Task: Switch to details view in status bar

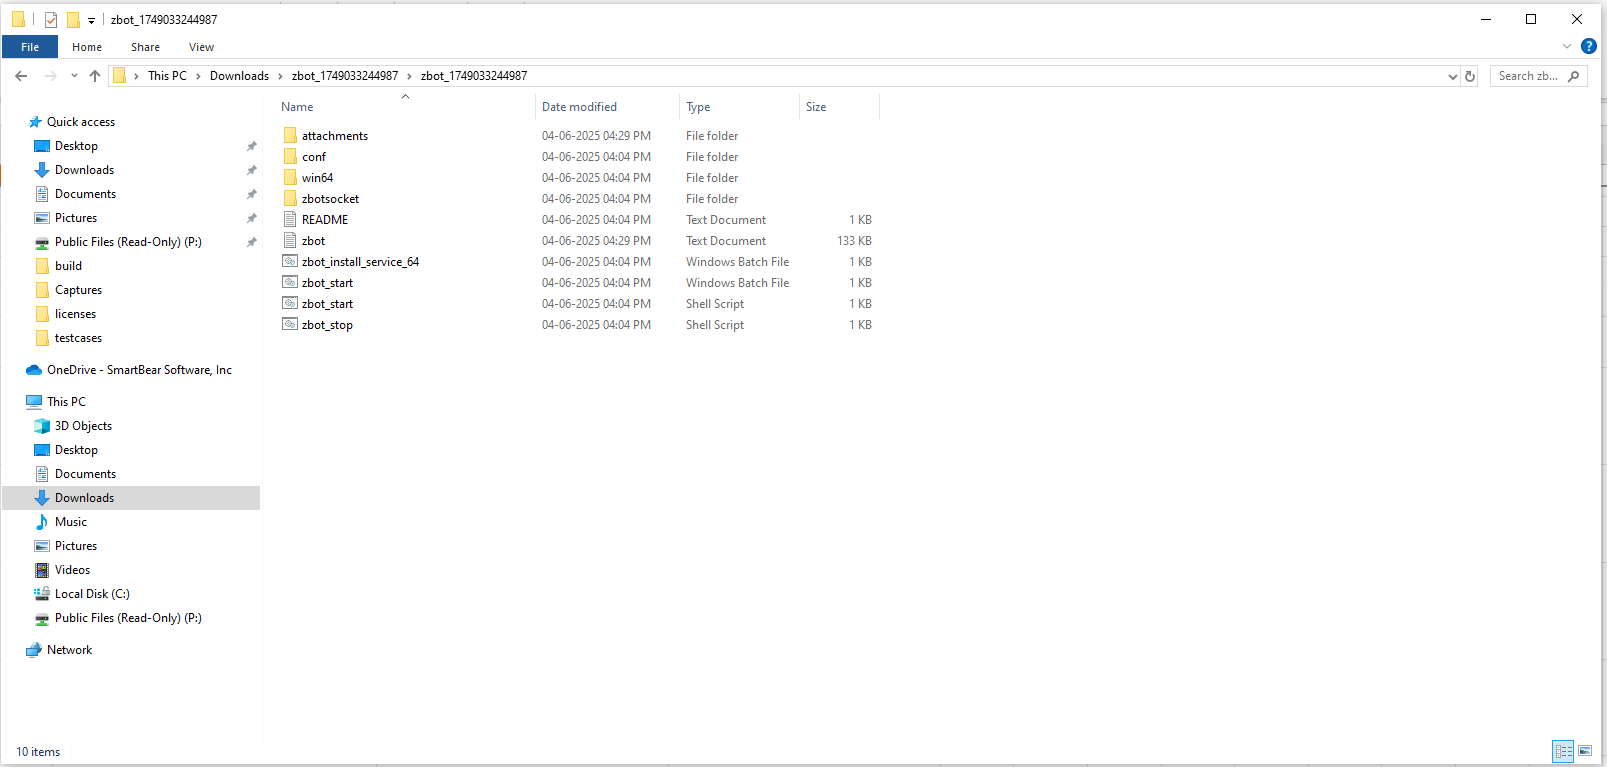Action: (1563, 751)
